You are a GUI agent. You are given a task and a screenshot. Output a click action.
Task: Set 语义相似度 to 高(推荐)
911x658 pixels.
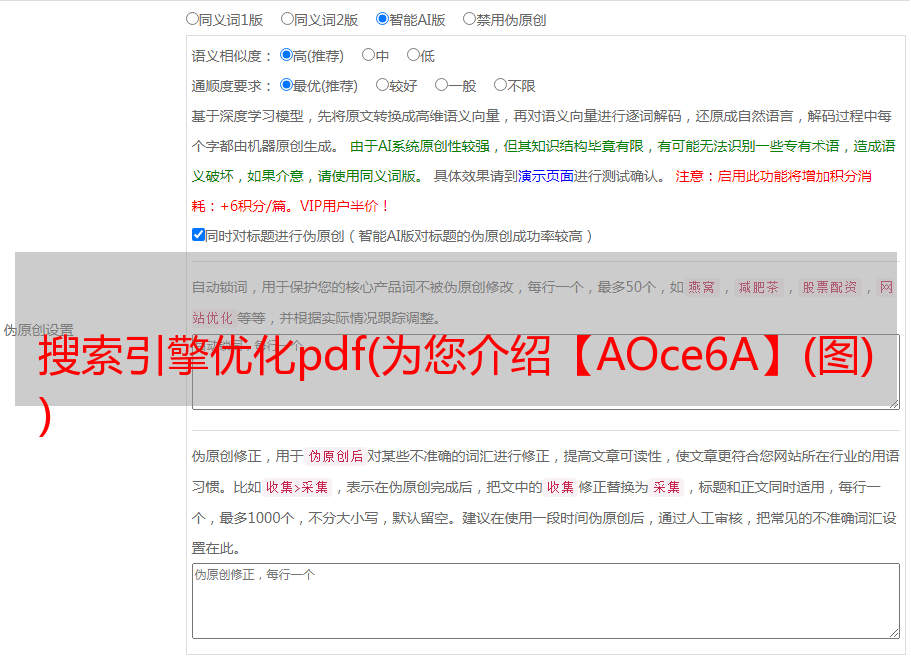tap(286, 55)
